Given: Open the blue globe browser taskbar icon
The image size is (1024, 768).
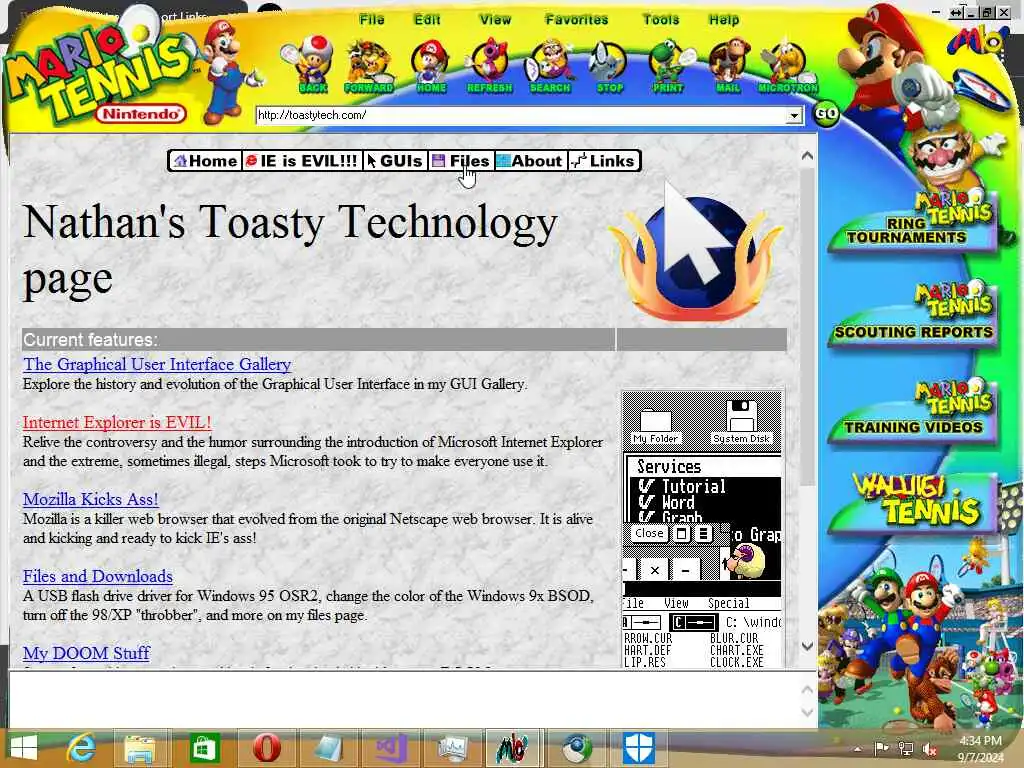Looking at the screenshot, I should click(577, 748).
